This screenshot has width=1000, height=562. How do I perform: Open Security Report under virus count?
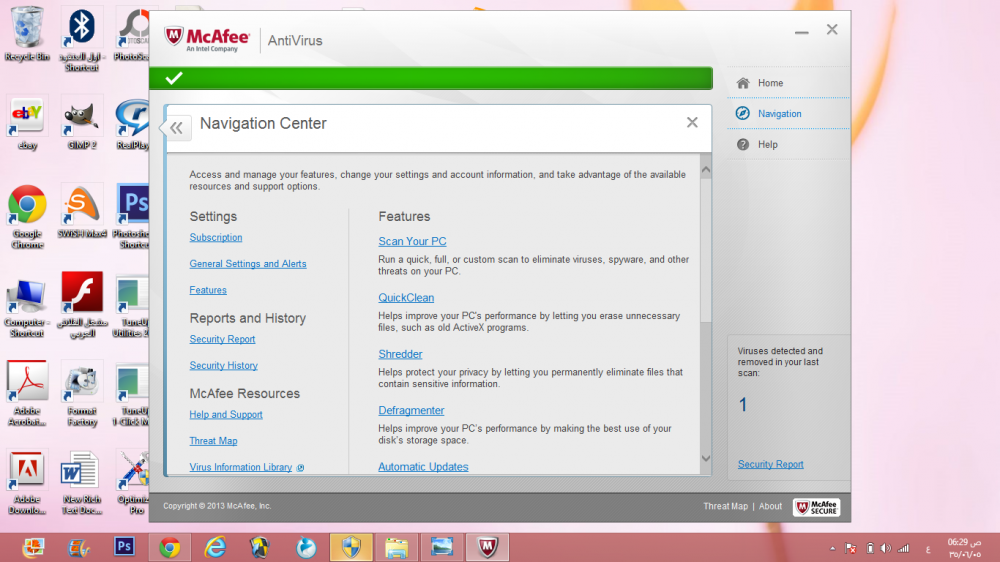point(770,465)
